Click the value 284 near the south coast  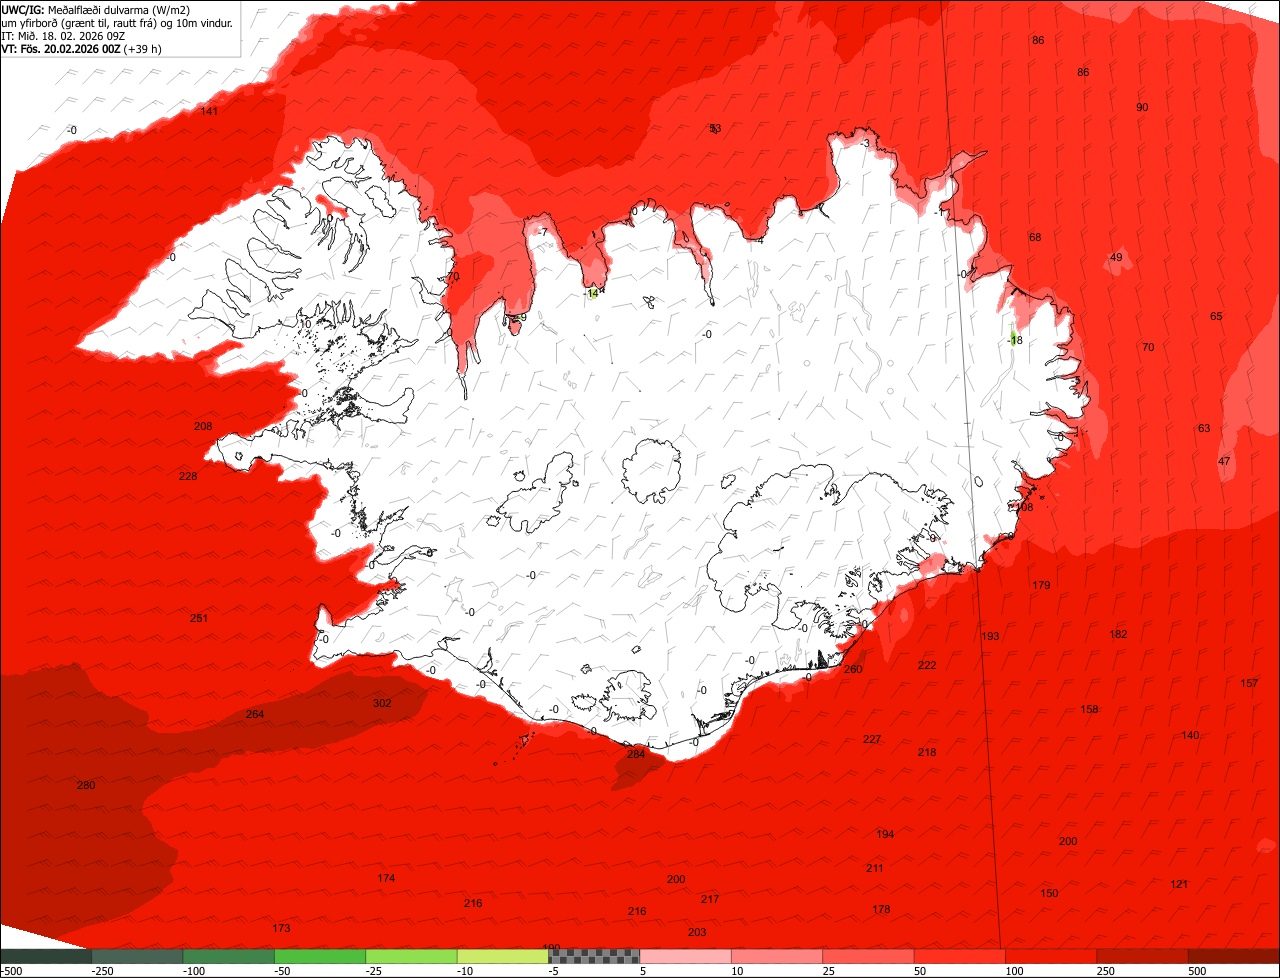pos(636,754)
